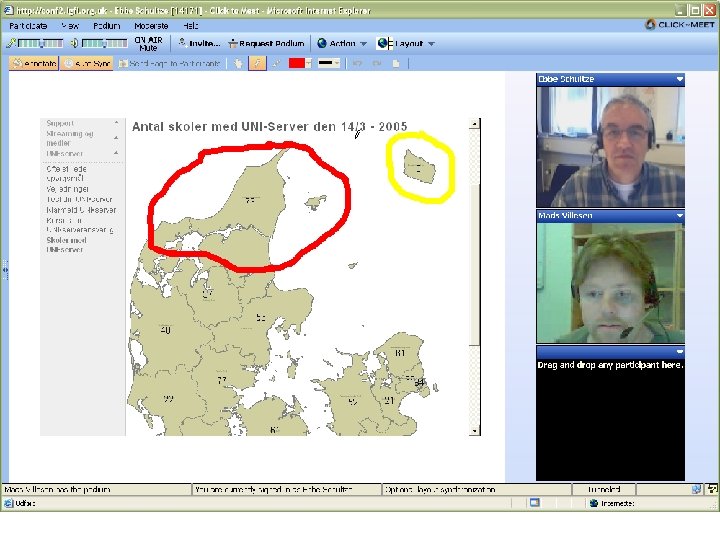
Task: Adjust the speaker volume slider
Action: [104, 44]
